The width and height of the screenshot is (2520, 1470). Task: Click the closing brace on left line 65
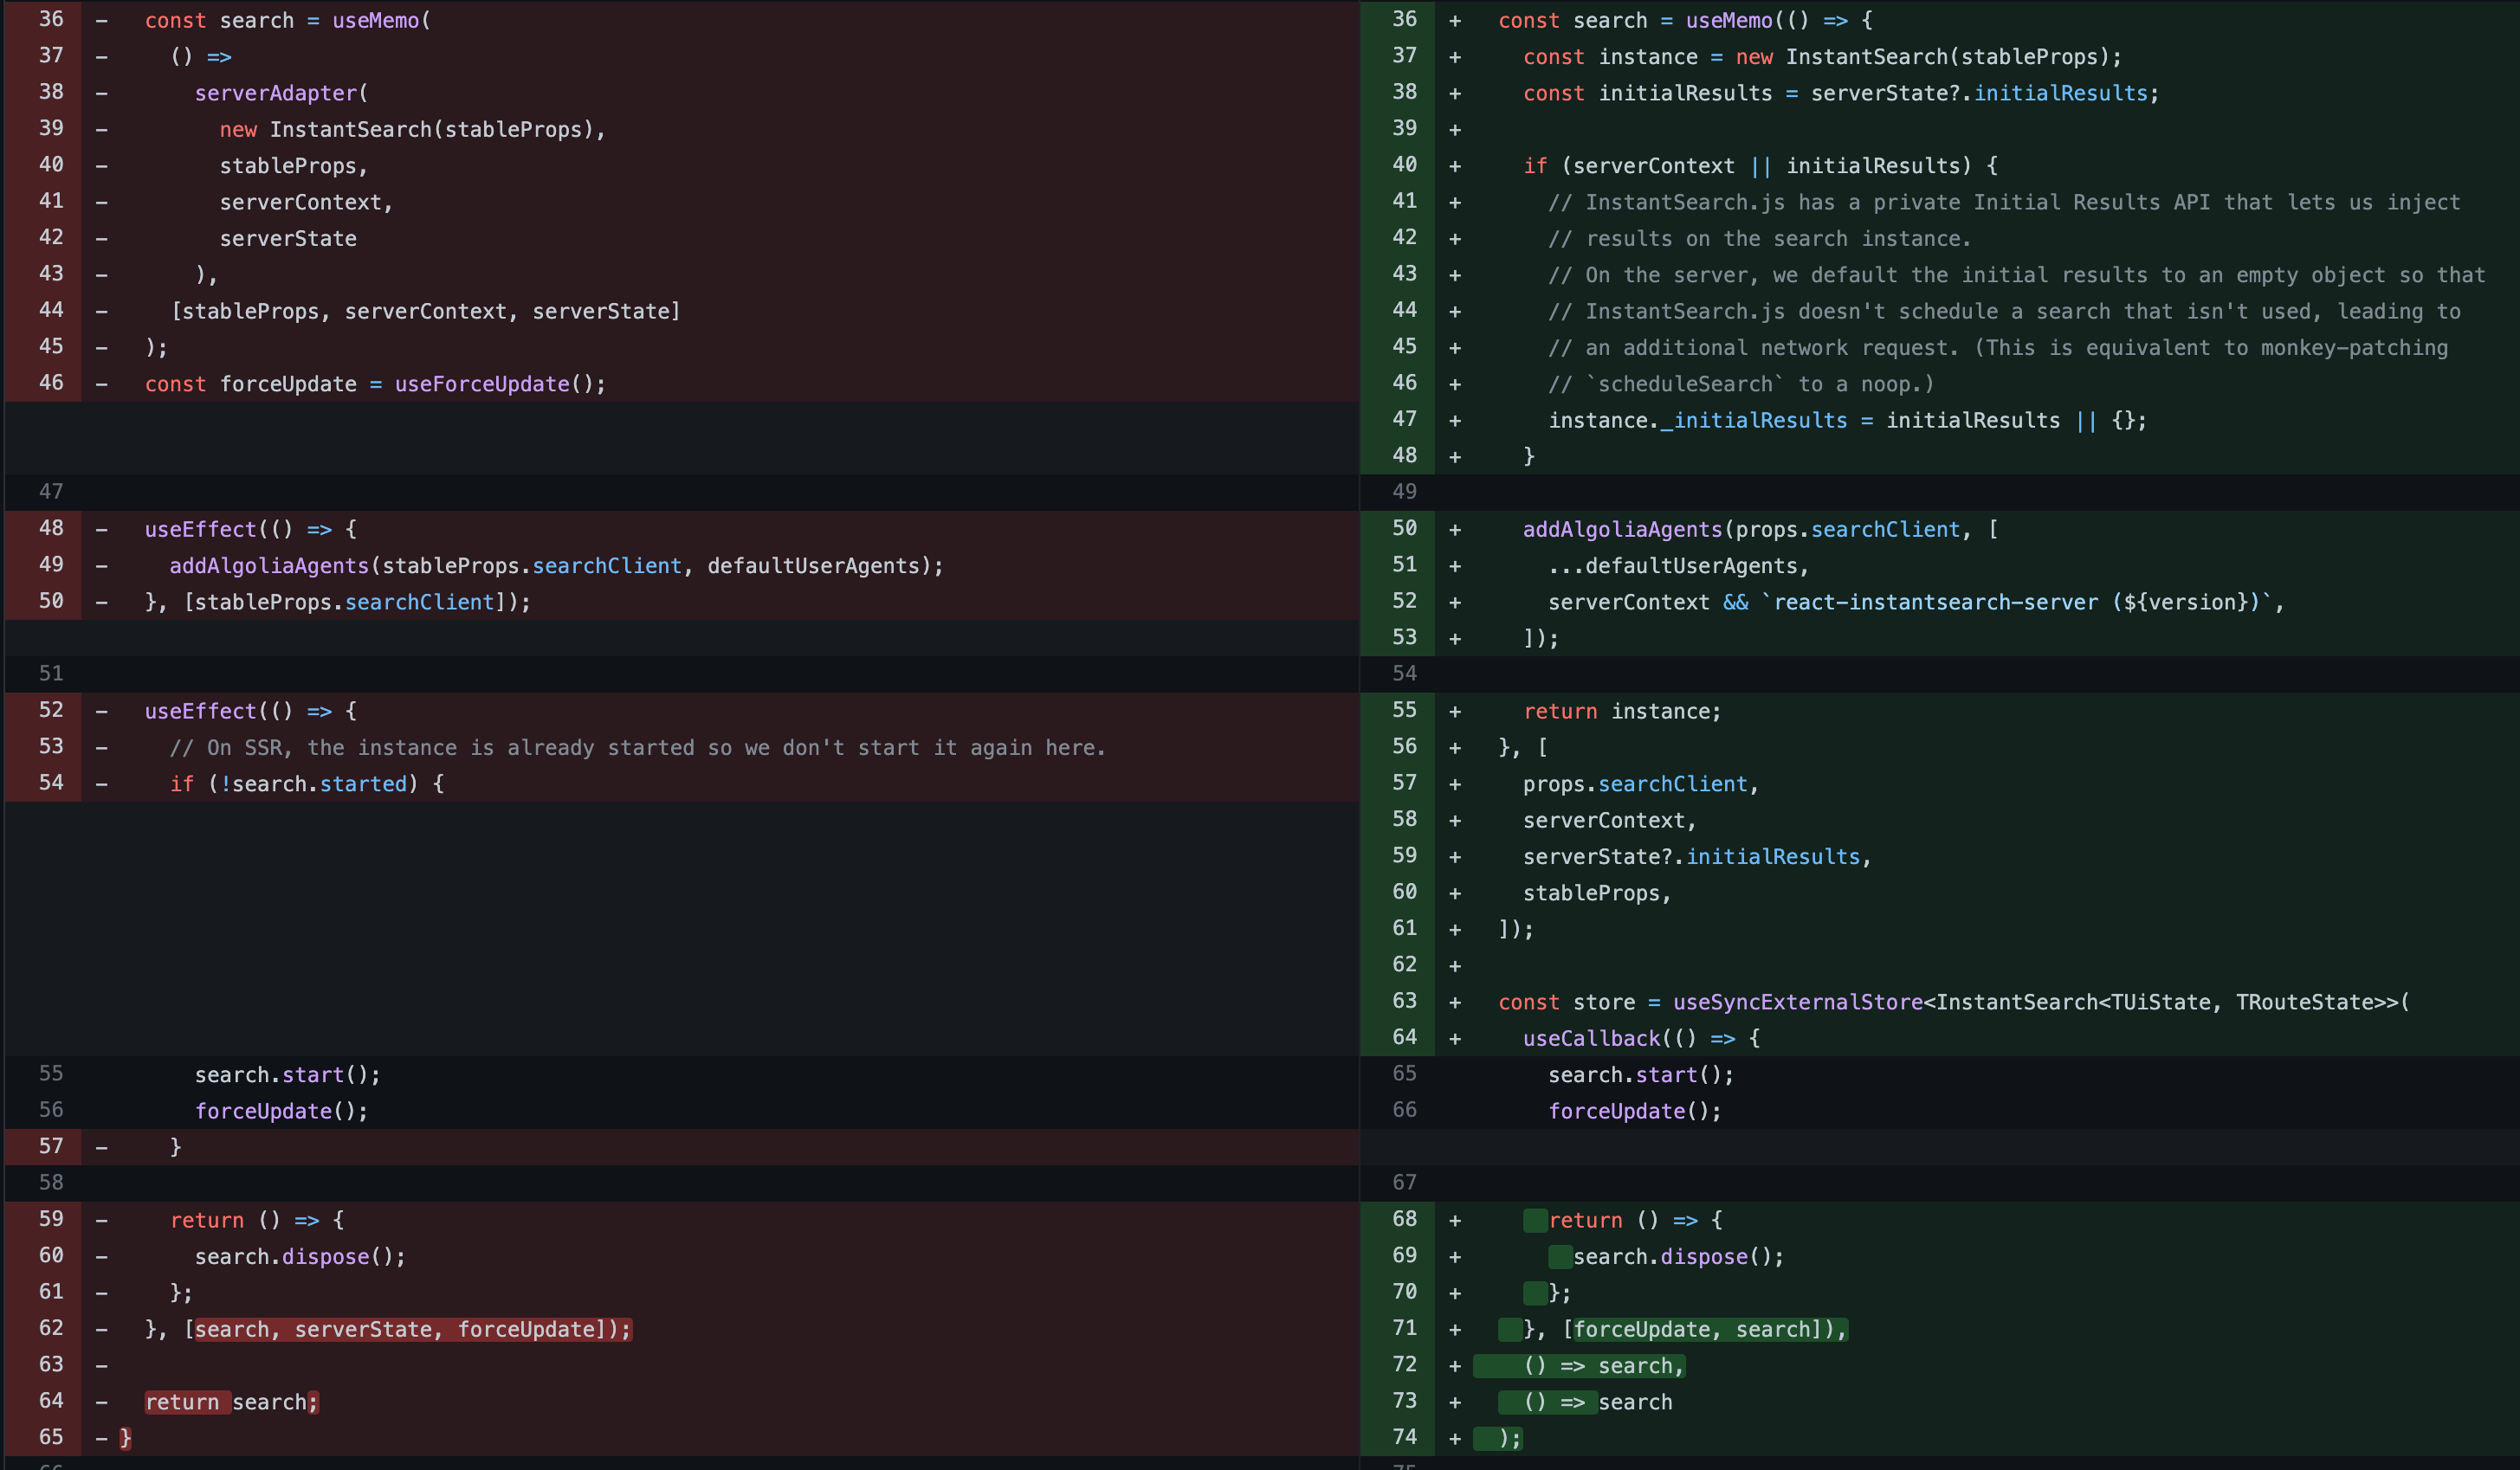pyautogui.click(x=125, y=1438)
